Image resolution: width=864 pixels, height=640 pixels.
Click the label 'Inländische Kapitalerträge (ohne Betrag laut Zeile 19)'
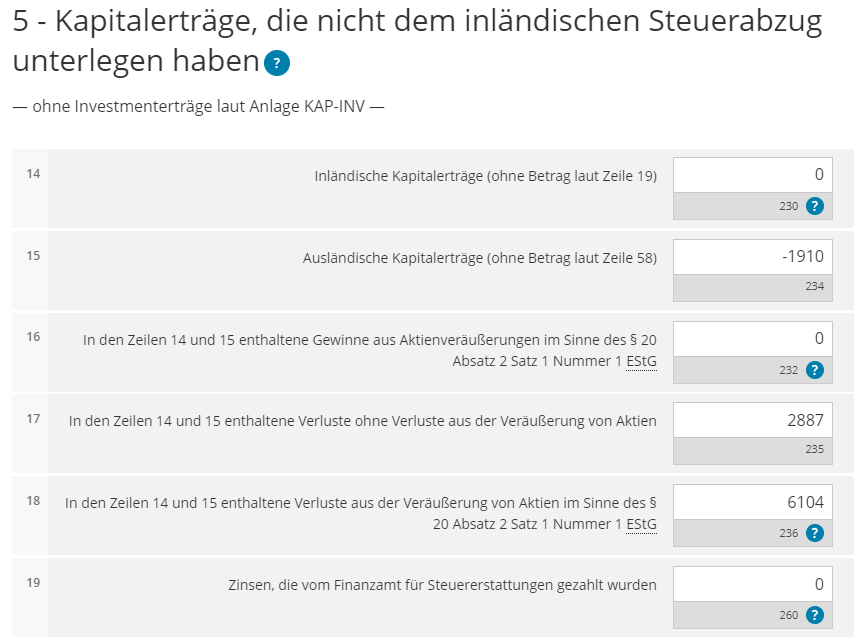(485, 176)
